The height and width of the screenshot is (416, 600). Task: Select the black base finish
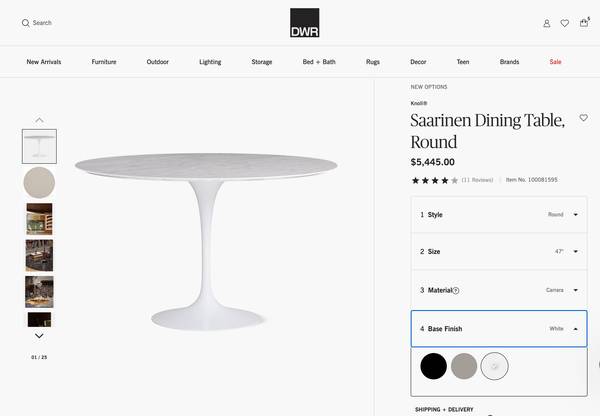pyautogui.click(x=434, y=366)
